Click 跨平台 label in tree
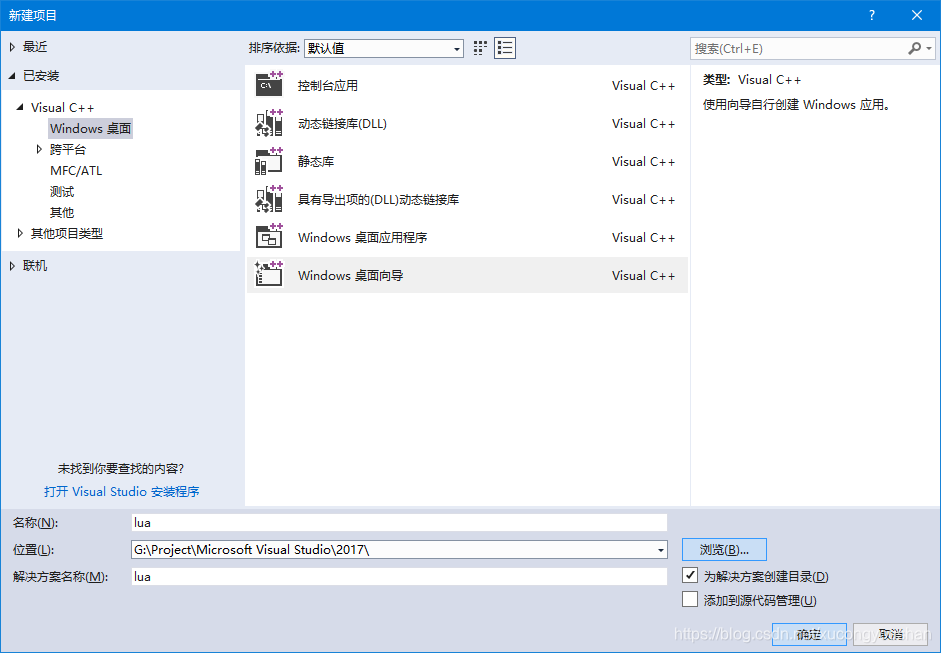 click(x=68, y=149)
